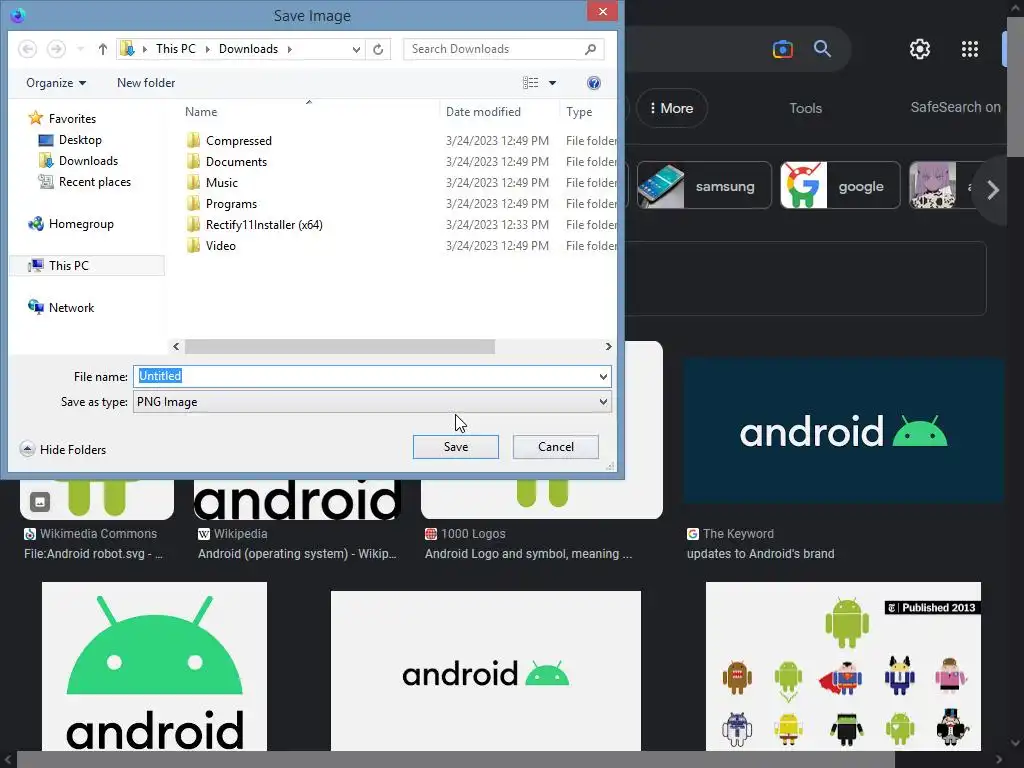The width and height of the screenshot is (1024, 768).
Task: Click the Search Downloads field
Action: [503, 49]
